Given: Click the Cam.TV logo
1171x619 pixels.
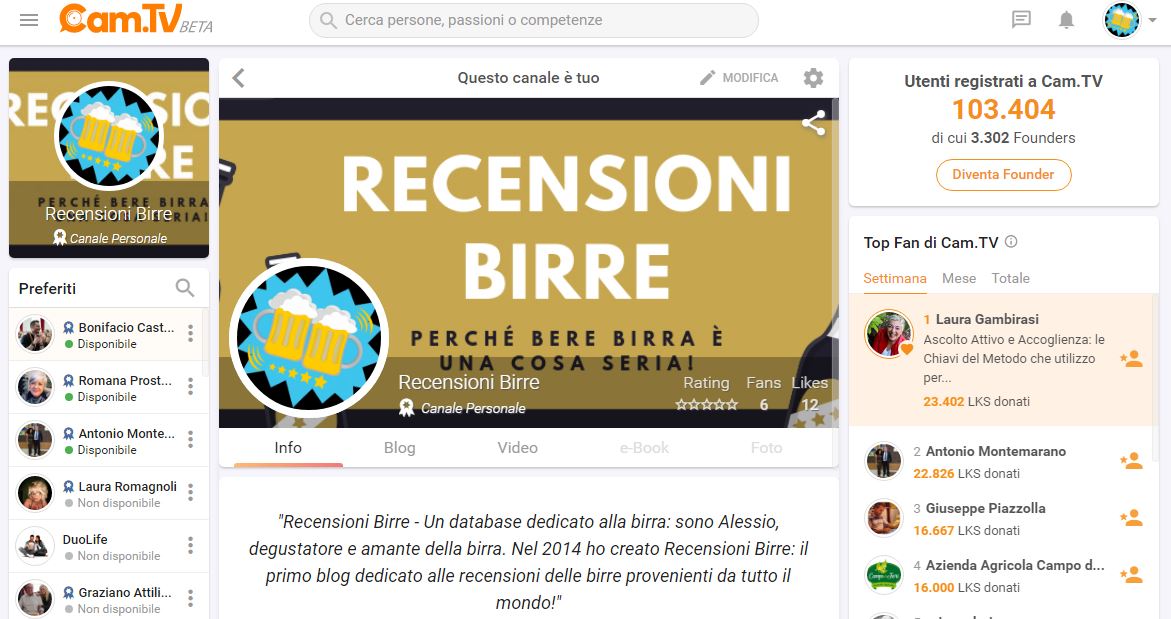Looking at the screenshot, I should [136, 19].
